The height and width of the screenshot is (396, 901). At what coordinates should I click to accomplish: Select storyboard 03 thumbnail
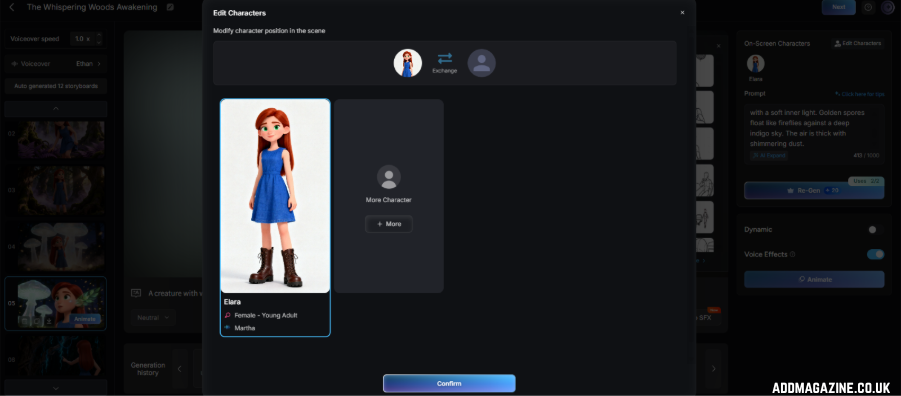[x=61, y=191]
